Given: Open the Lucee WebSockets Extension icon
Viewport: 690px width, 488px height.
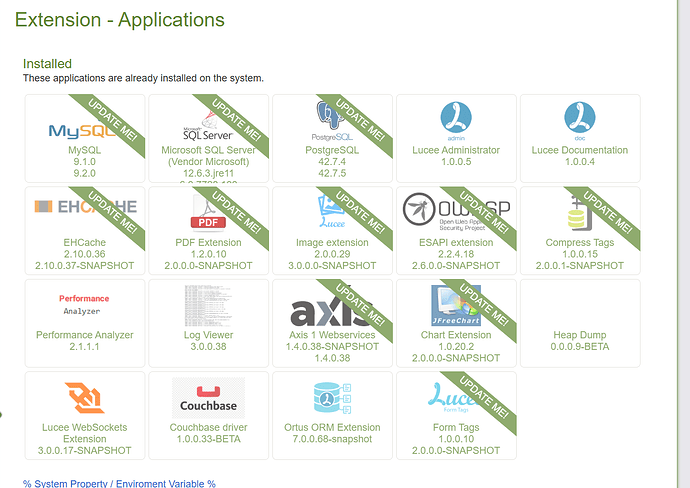Looking at the screenshot, I should click(84, 397).
